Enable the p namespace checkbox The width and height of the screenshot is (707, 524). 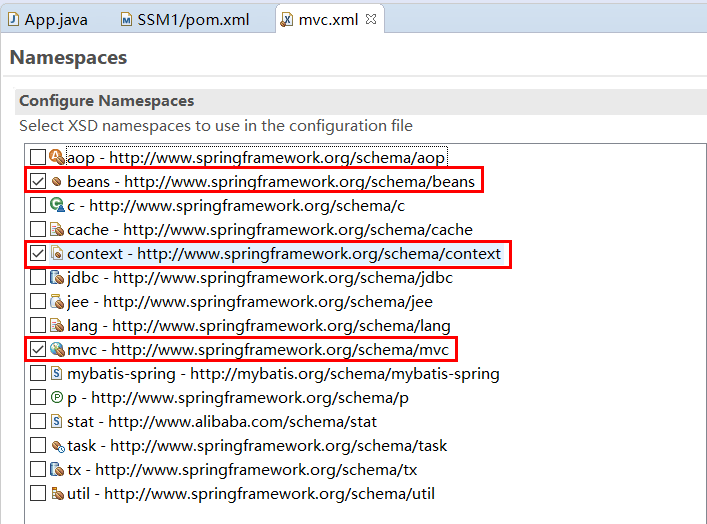(38, 397)
